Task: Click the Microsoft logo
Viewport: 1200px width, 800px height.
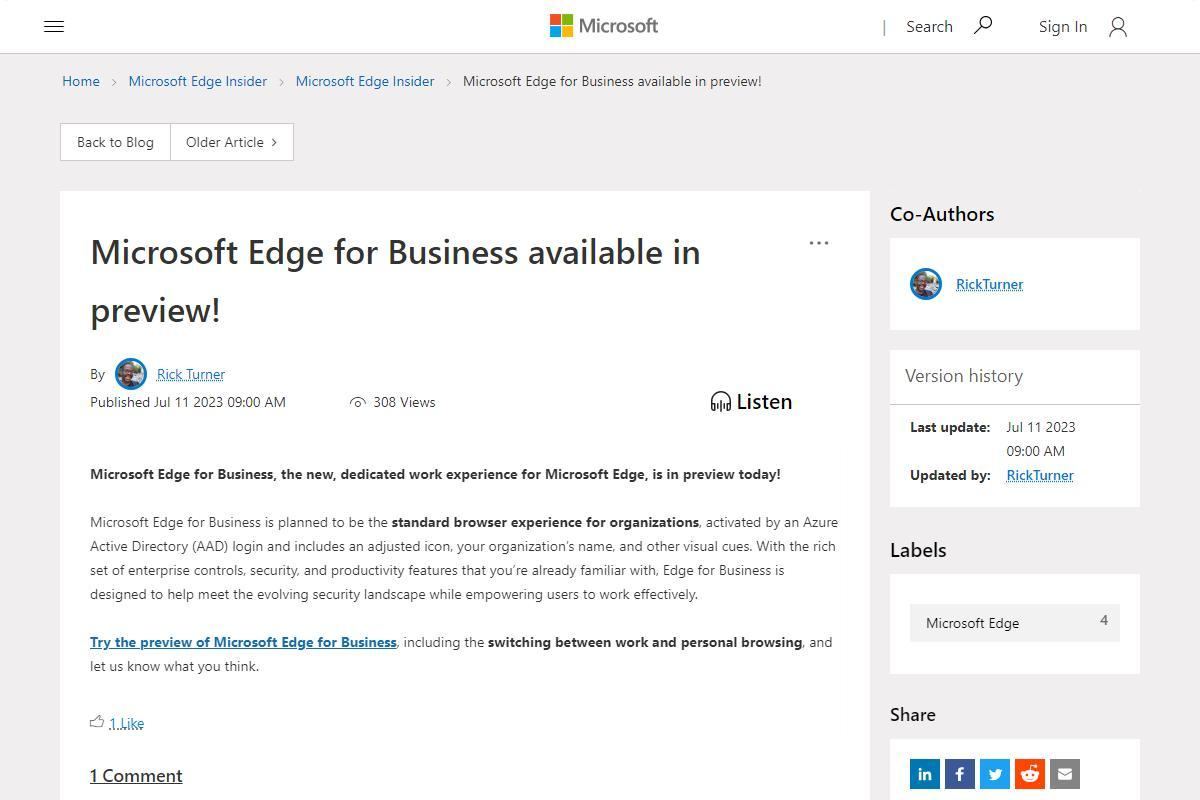Action: (x=604, y=26)
